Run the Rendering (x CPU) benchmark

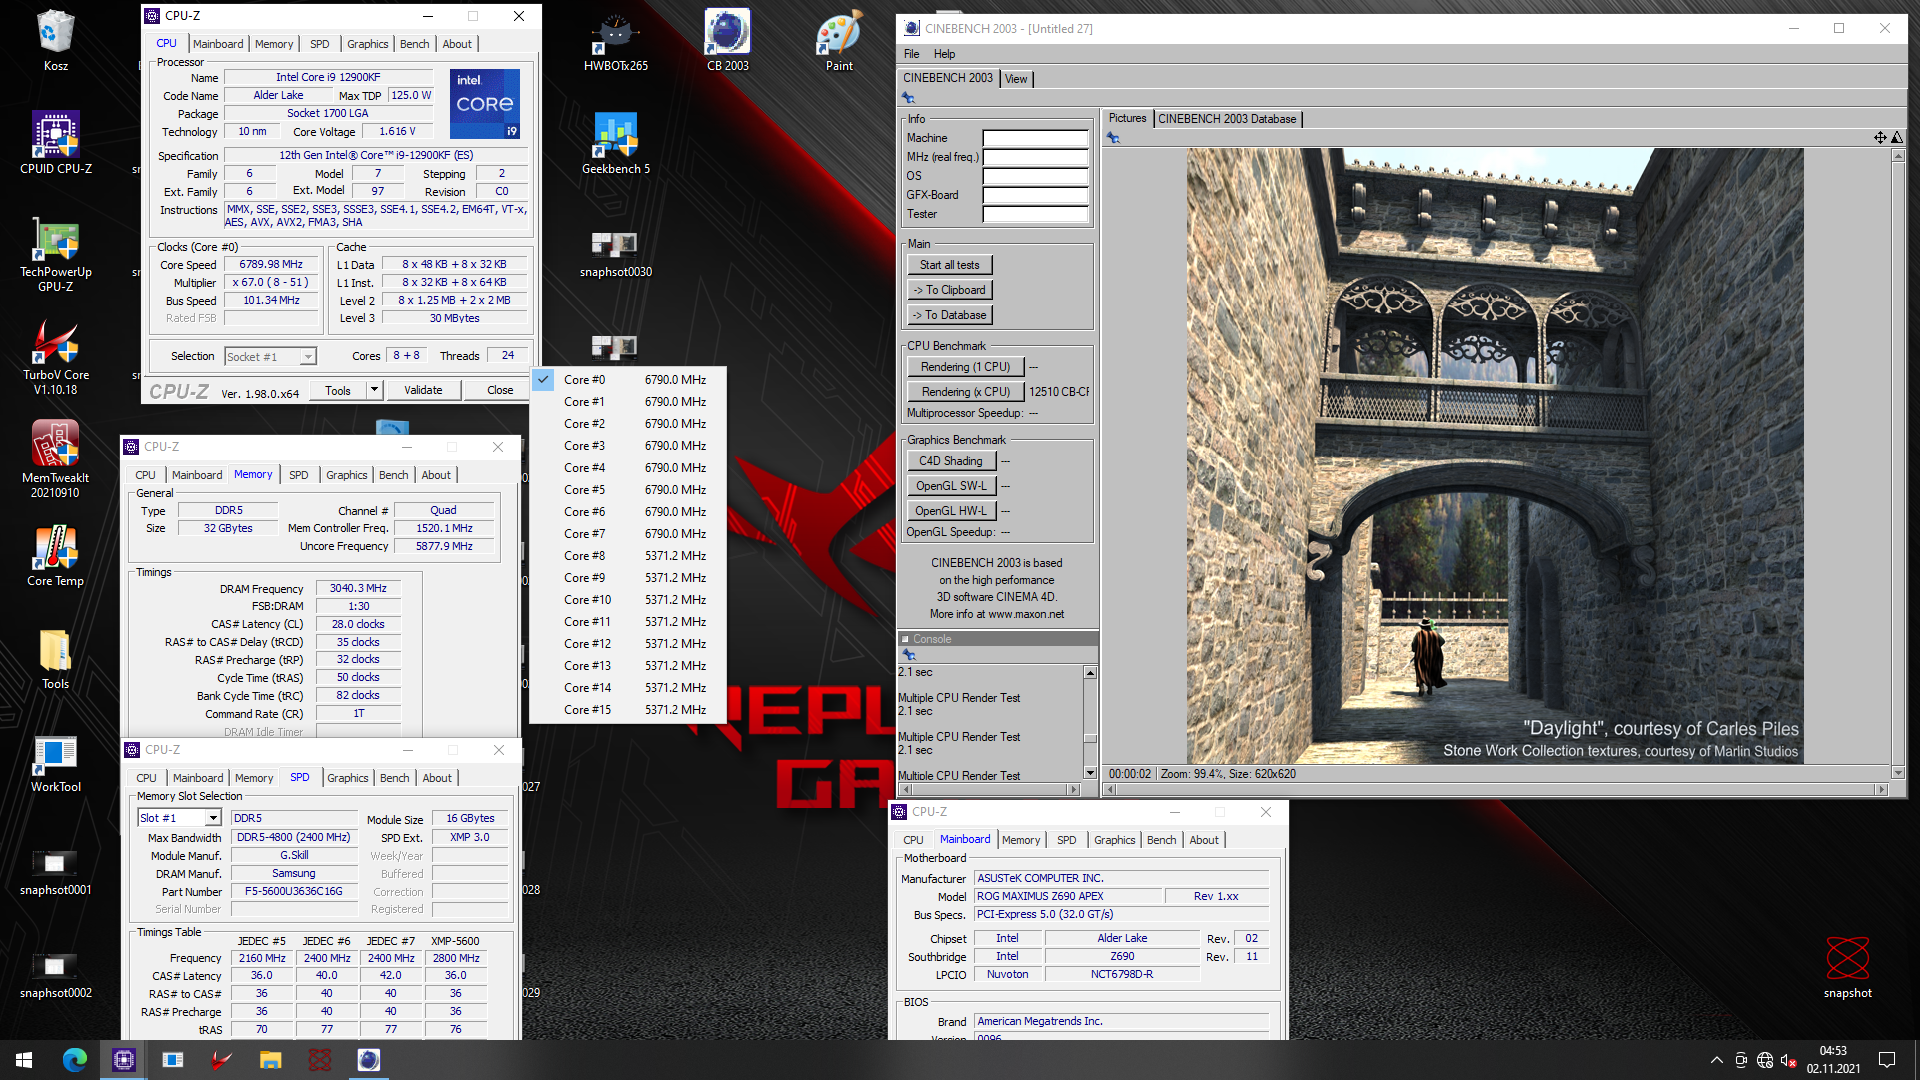coord(966,392)
